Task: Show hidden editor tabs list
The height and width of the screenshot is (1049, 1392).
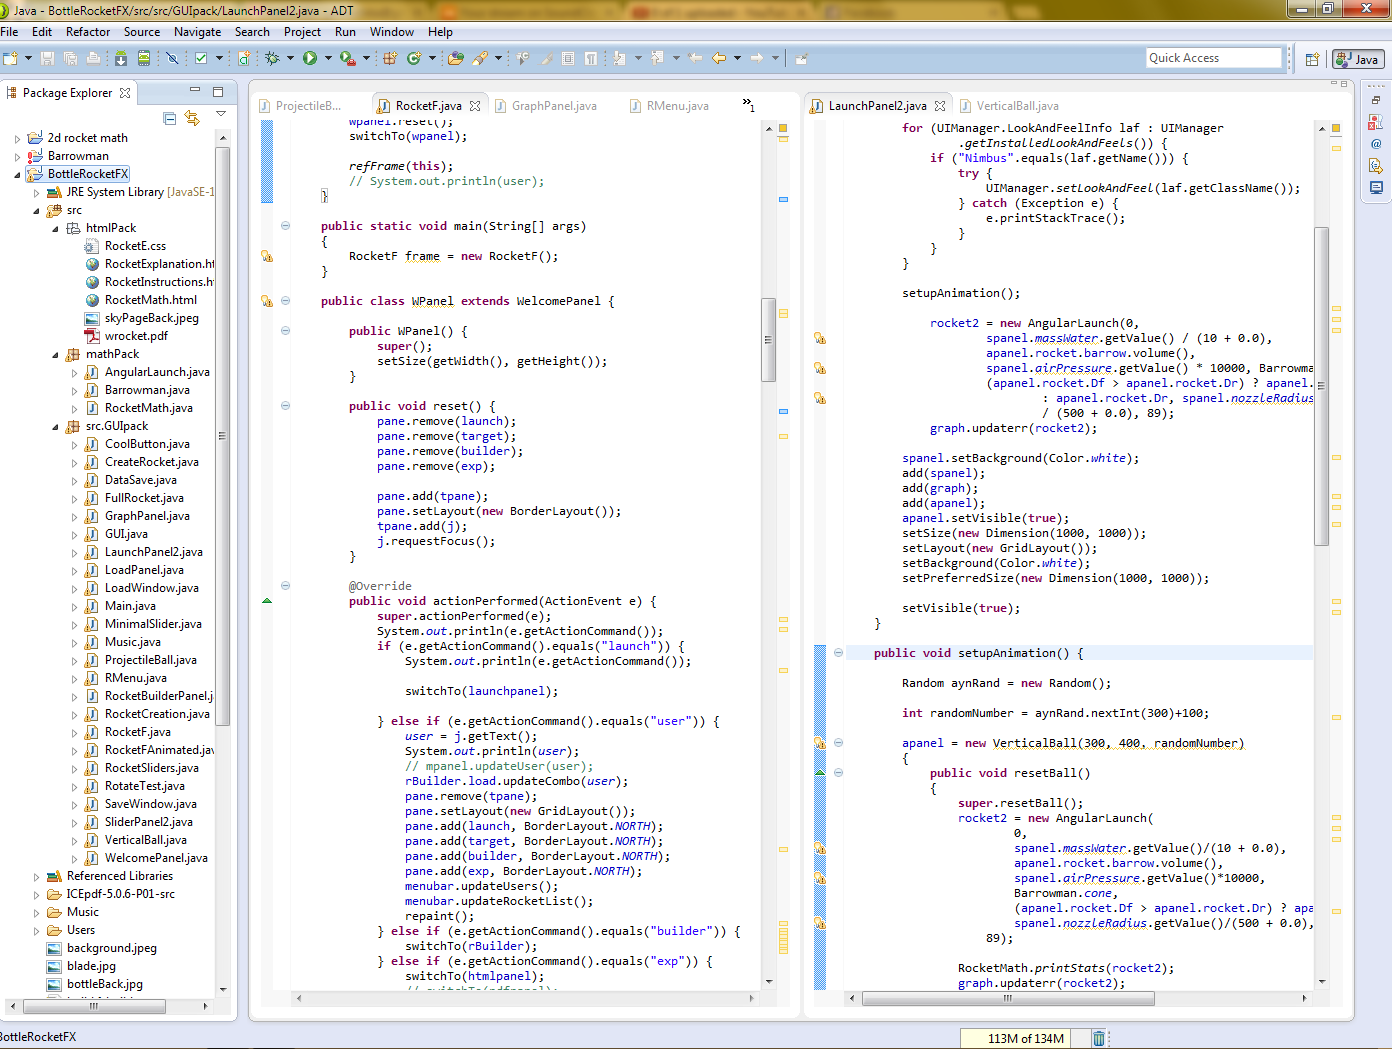Action: pos(748,105)
